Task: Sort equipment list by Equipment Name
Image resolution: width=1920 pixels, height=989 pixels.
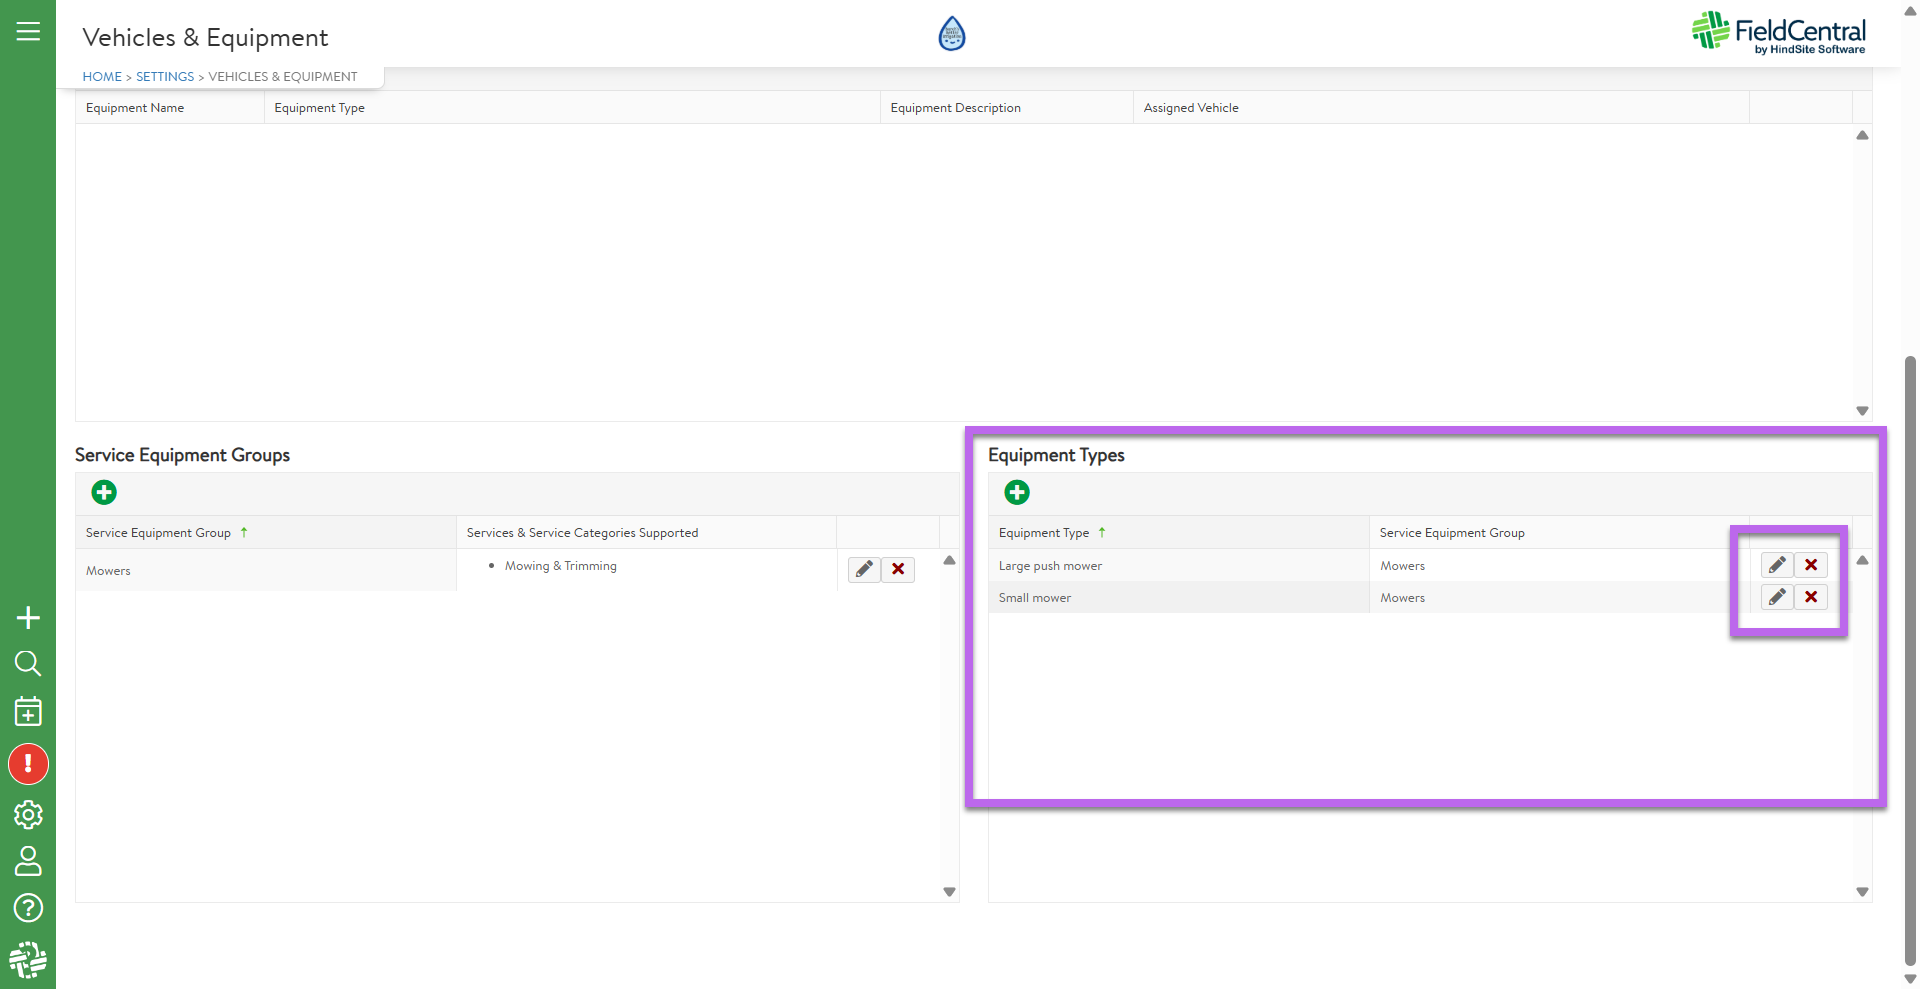Action: click(x=135, y=108)
